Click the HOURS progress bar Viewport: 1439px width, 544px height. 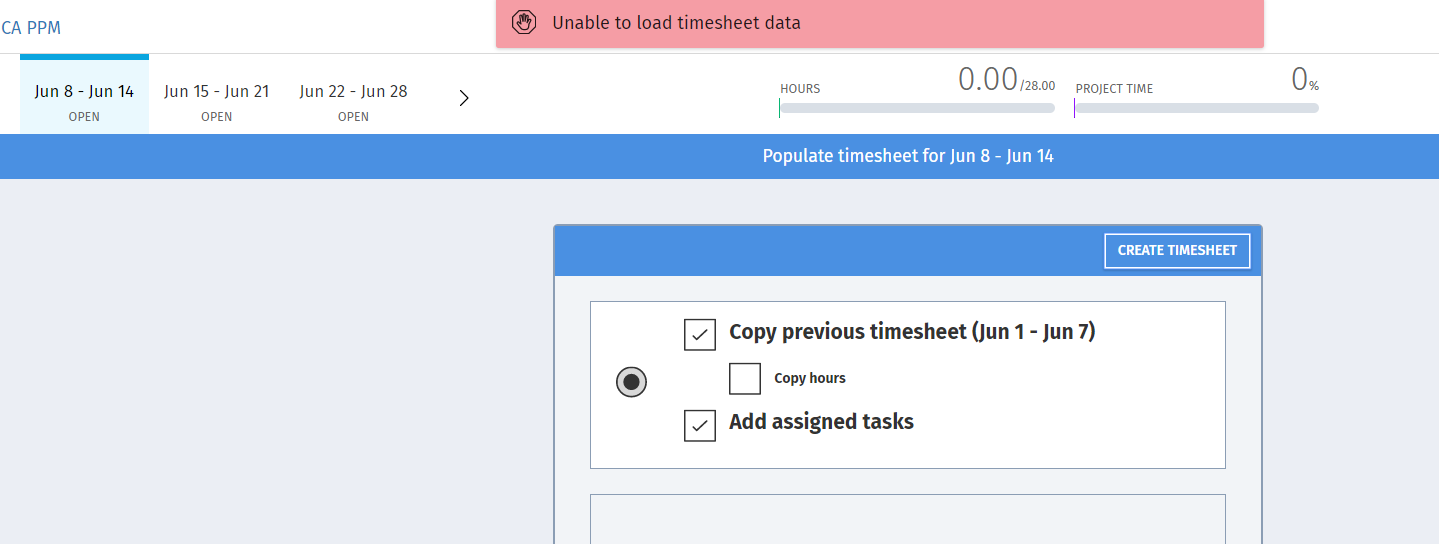(x=917, y=108)
